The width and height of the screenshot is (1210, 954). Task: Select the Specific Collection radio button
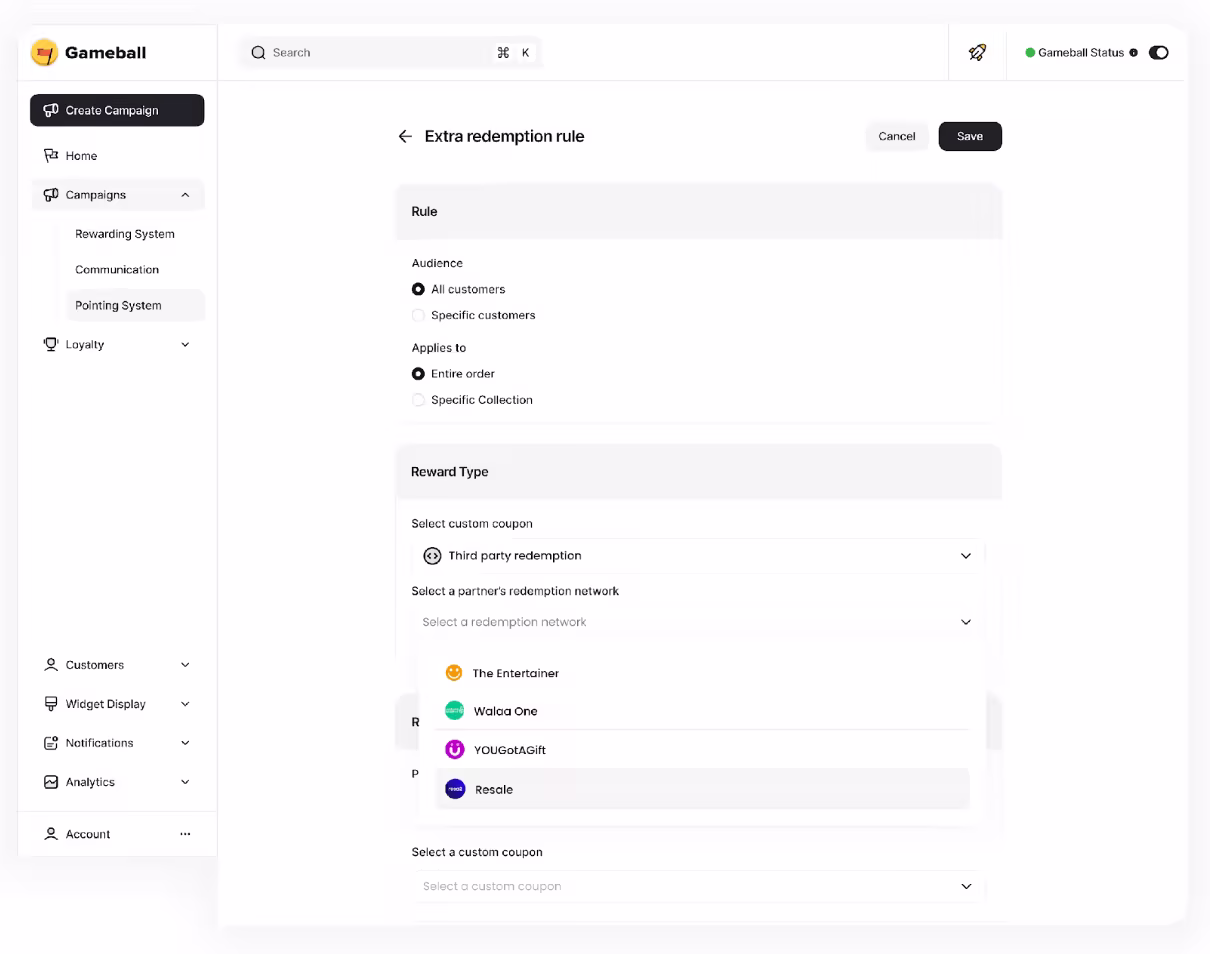point(418,399)
